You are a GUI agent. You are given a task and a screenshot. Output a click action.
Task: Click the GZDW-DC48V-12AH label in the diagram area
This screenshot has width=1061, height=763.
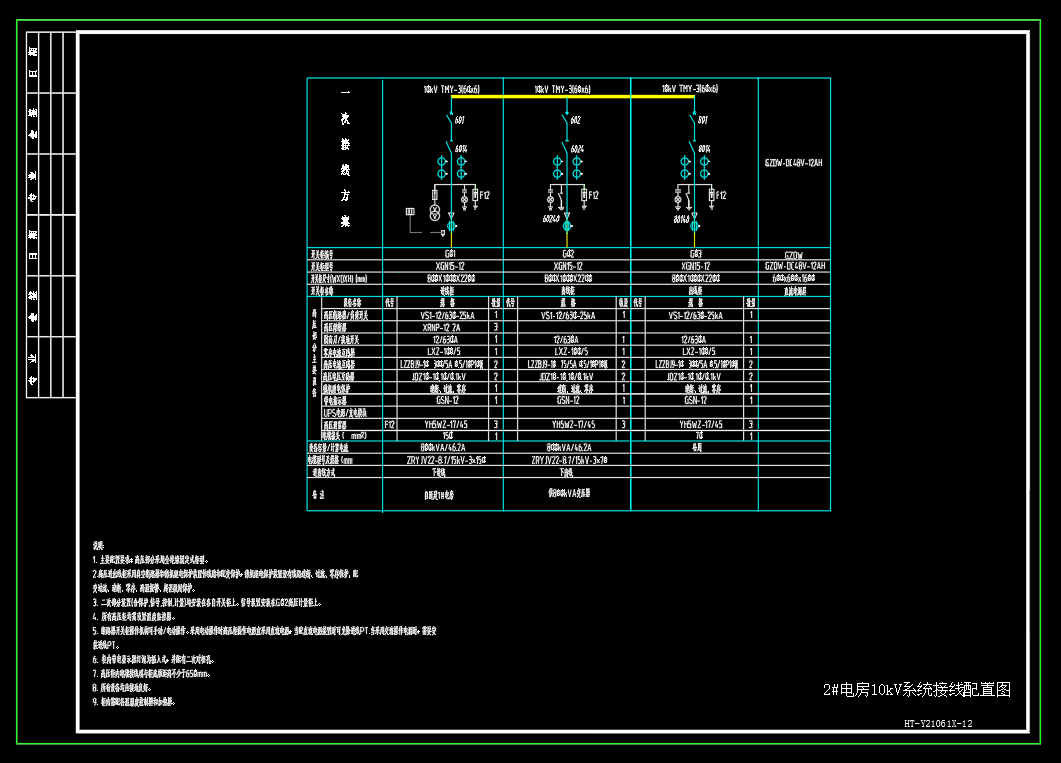[x=794, y=163]
